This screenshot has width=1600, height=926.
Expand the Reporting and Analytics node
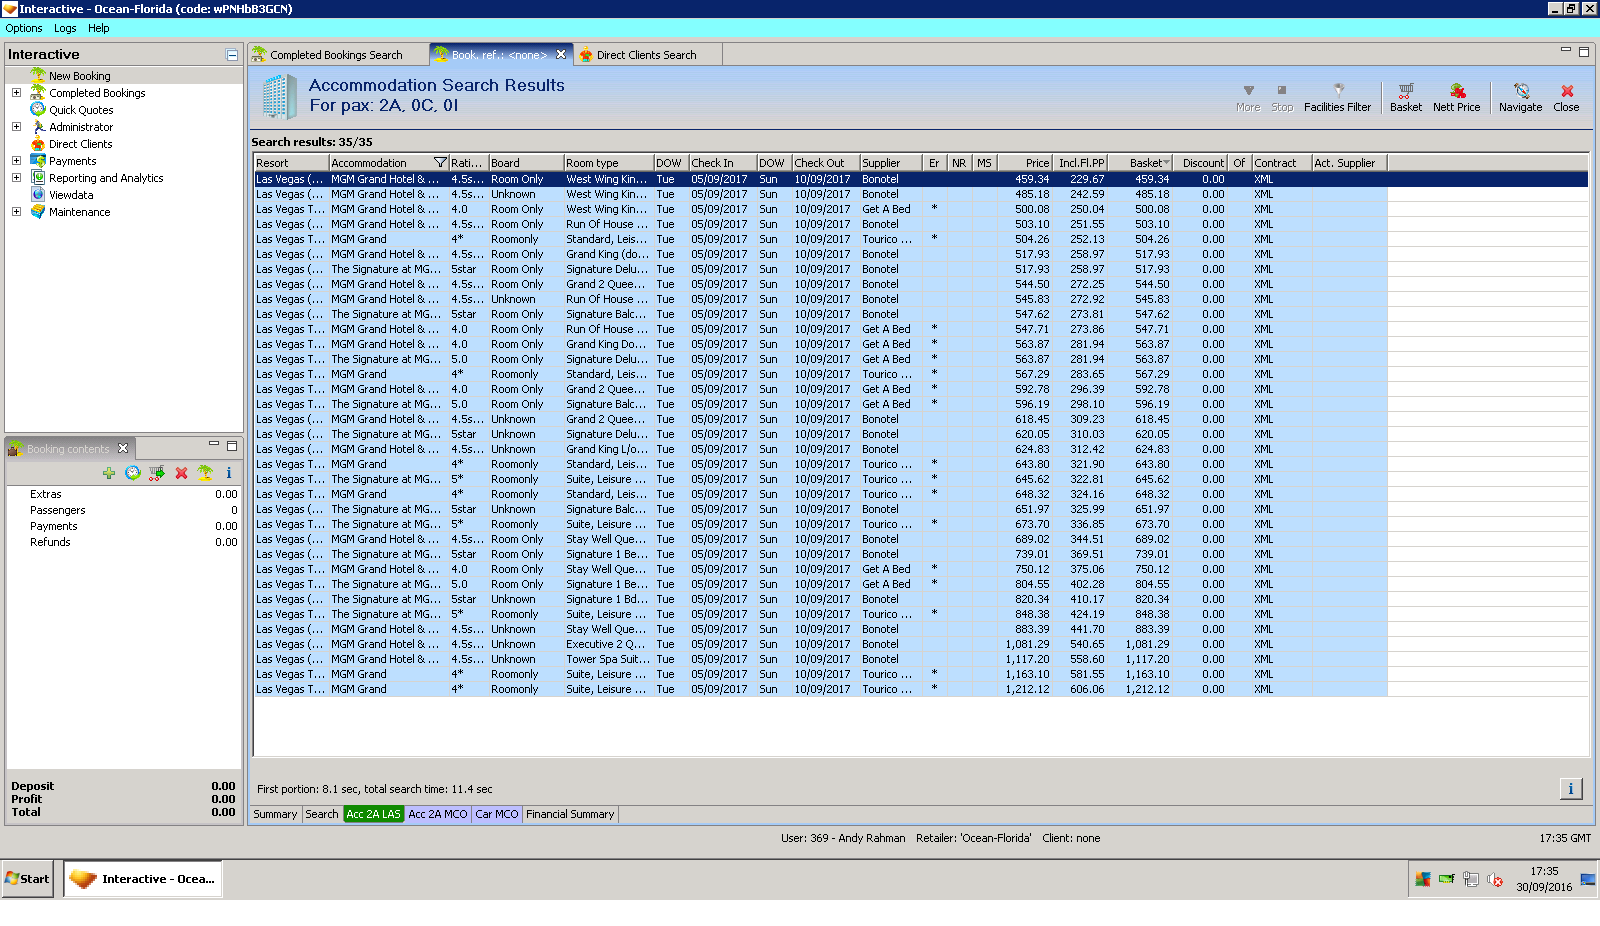click(x=16, y=178)
